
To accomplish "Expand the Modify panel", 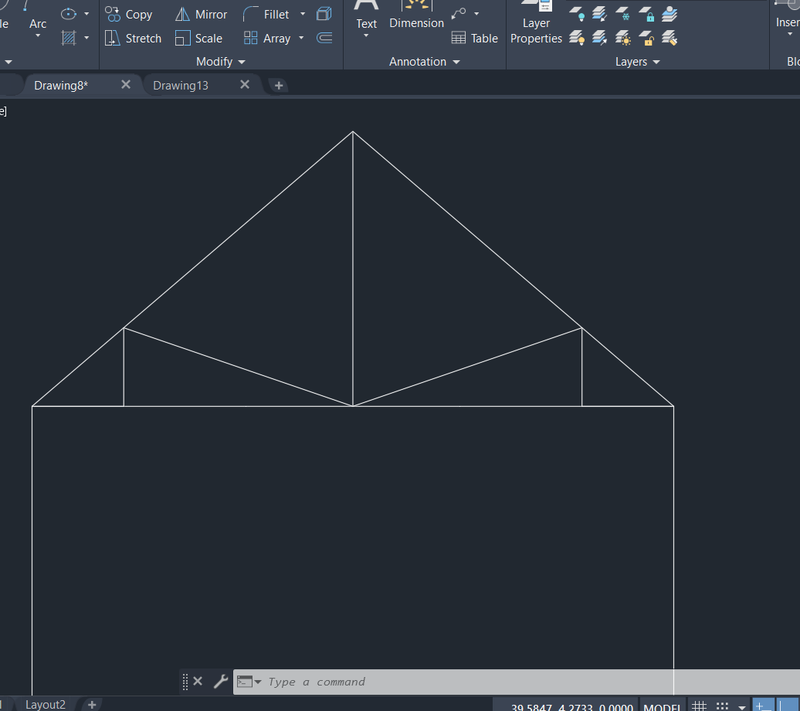I will 239,61.
